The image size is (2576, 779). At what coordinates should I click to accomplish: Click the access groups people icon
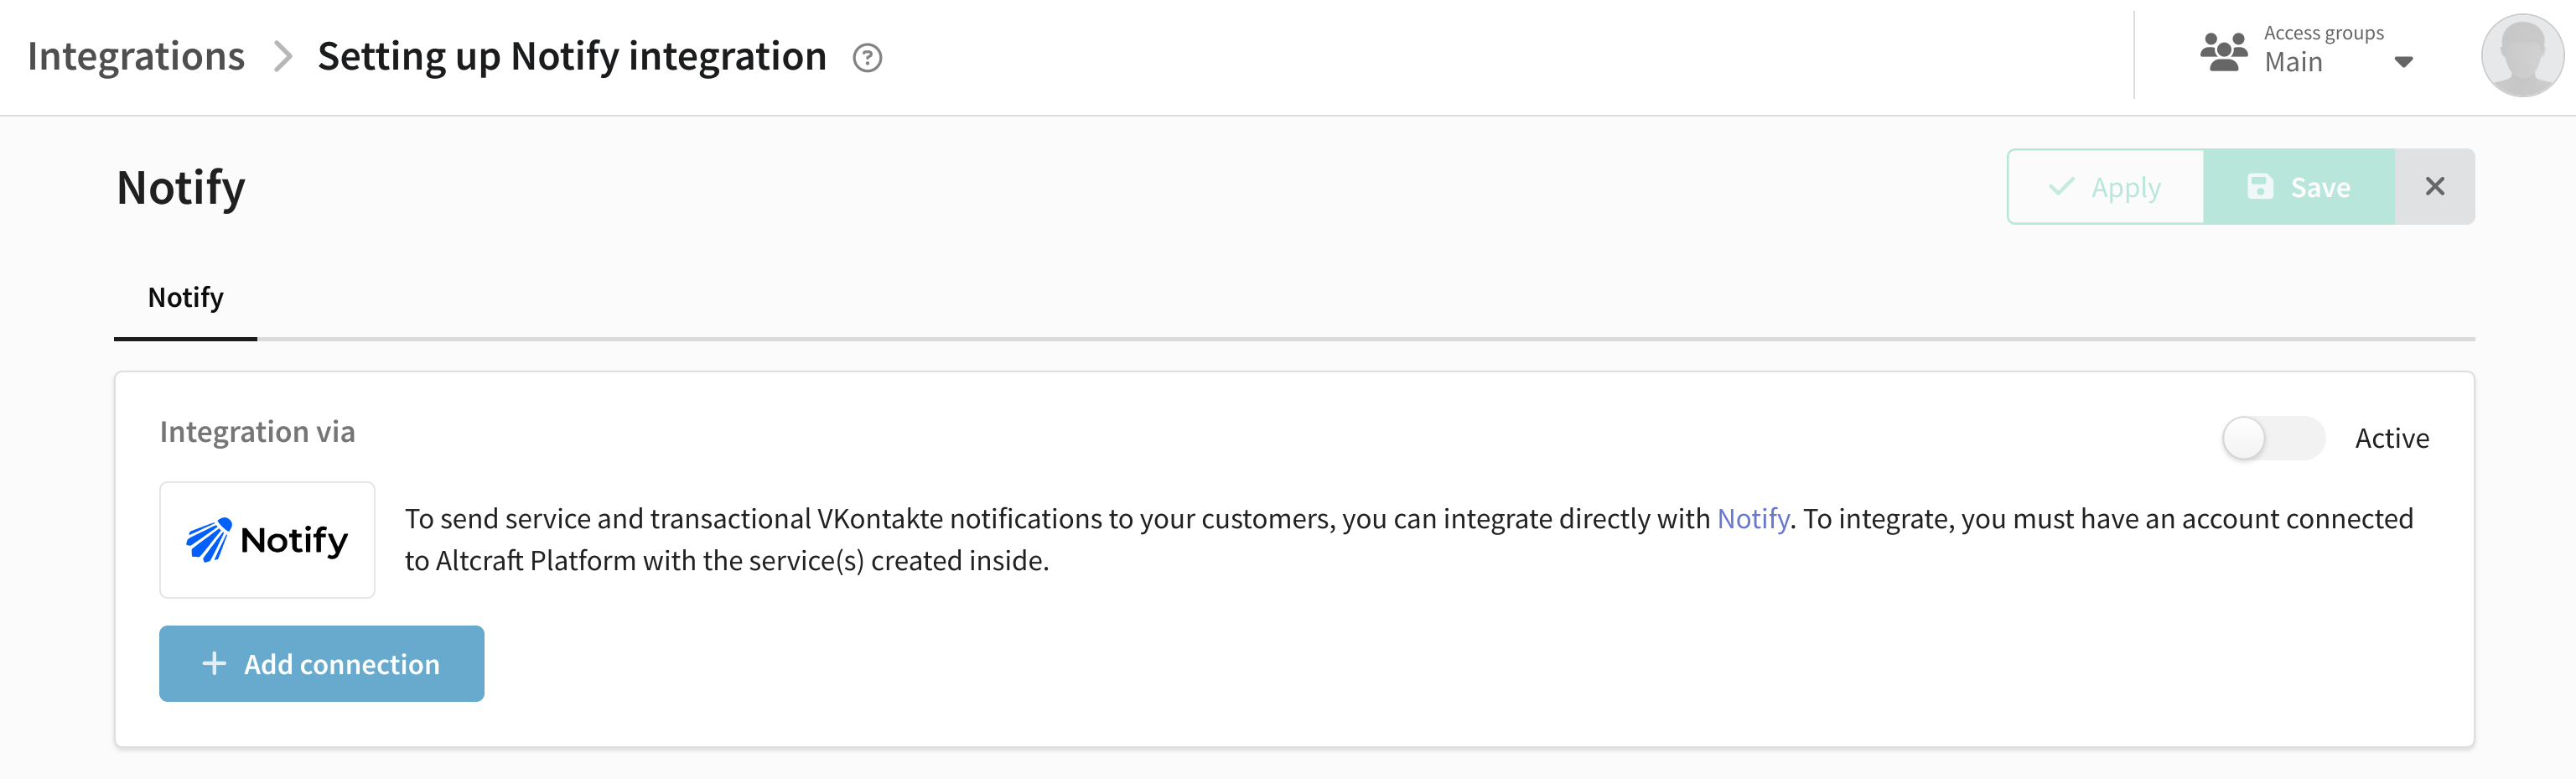(2224, 52)
